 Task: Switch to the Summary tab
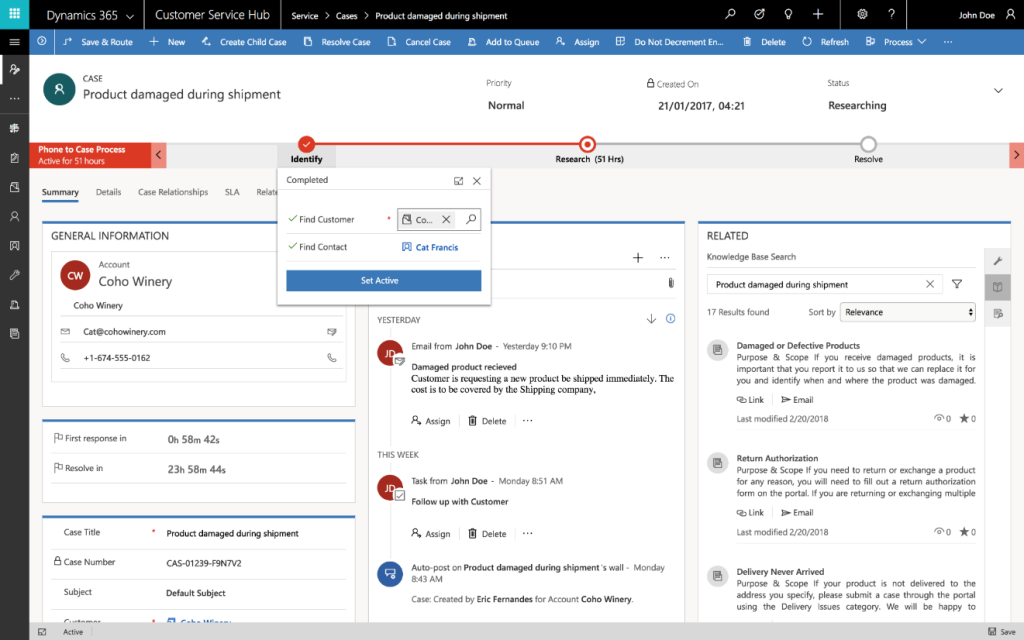tap(60, 192)
